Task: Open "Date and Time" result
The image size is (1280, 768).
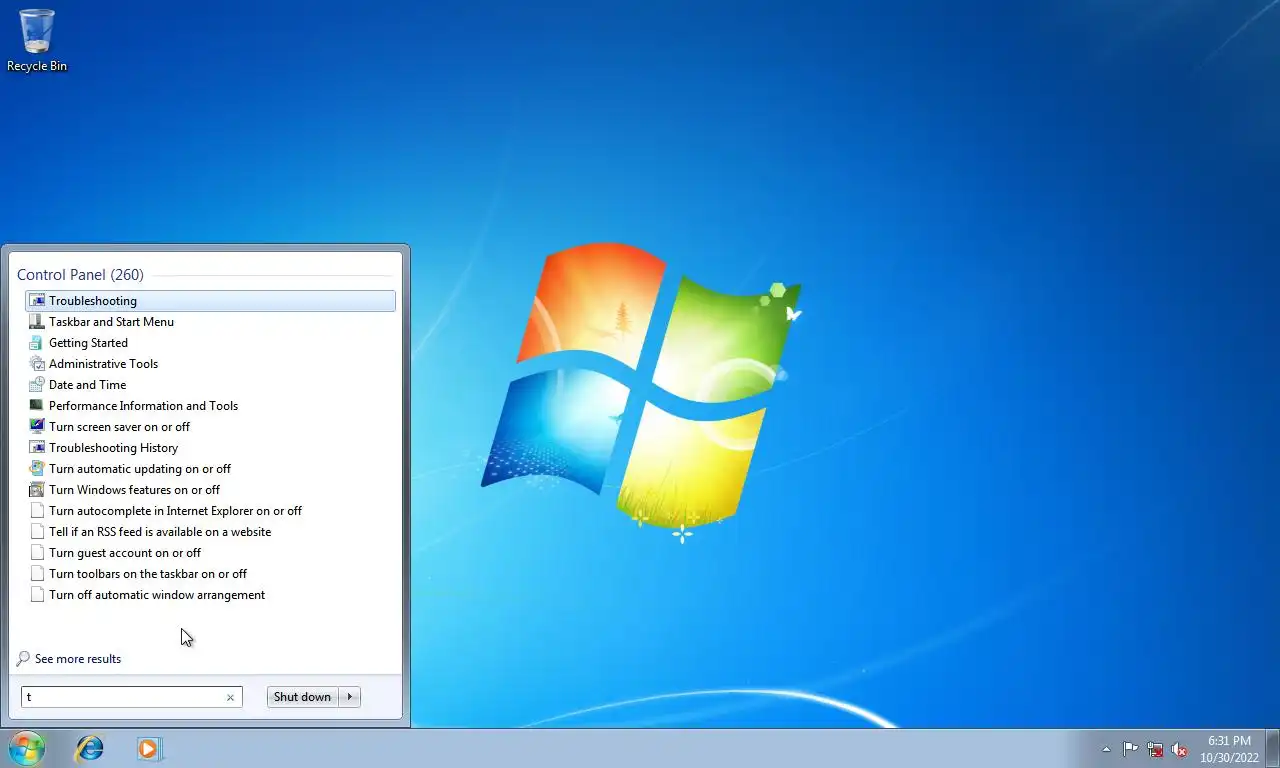Action: tap(210, 385)
